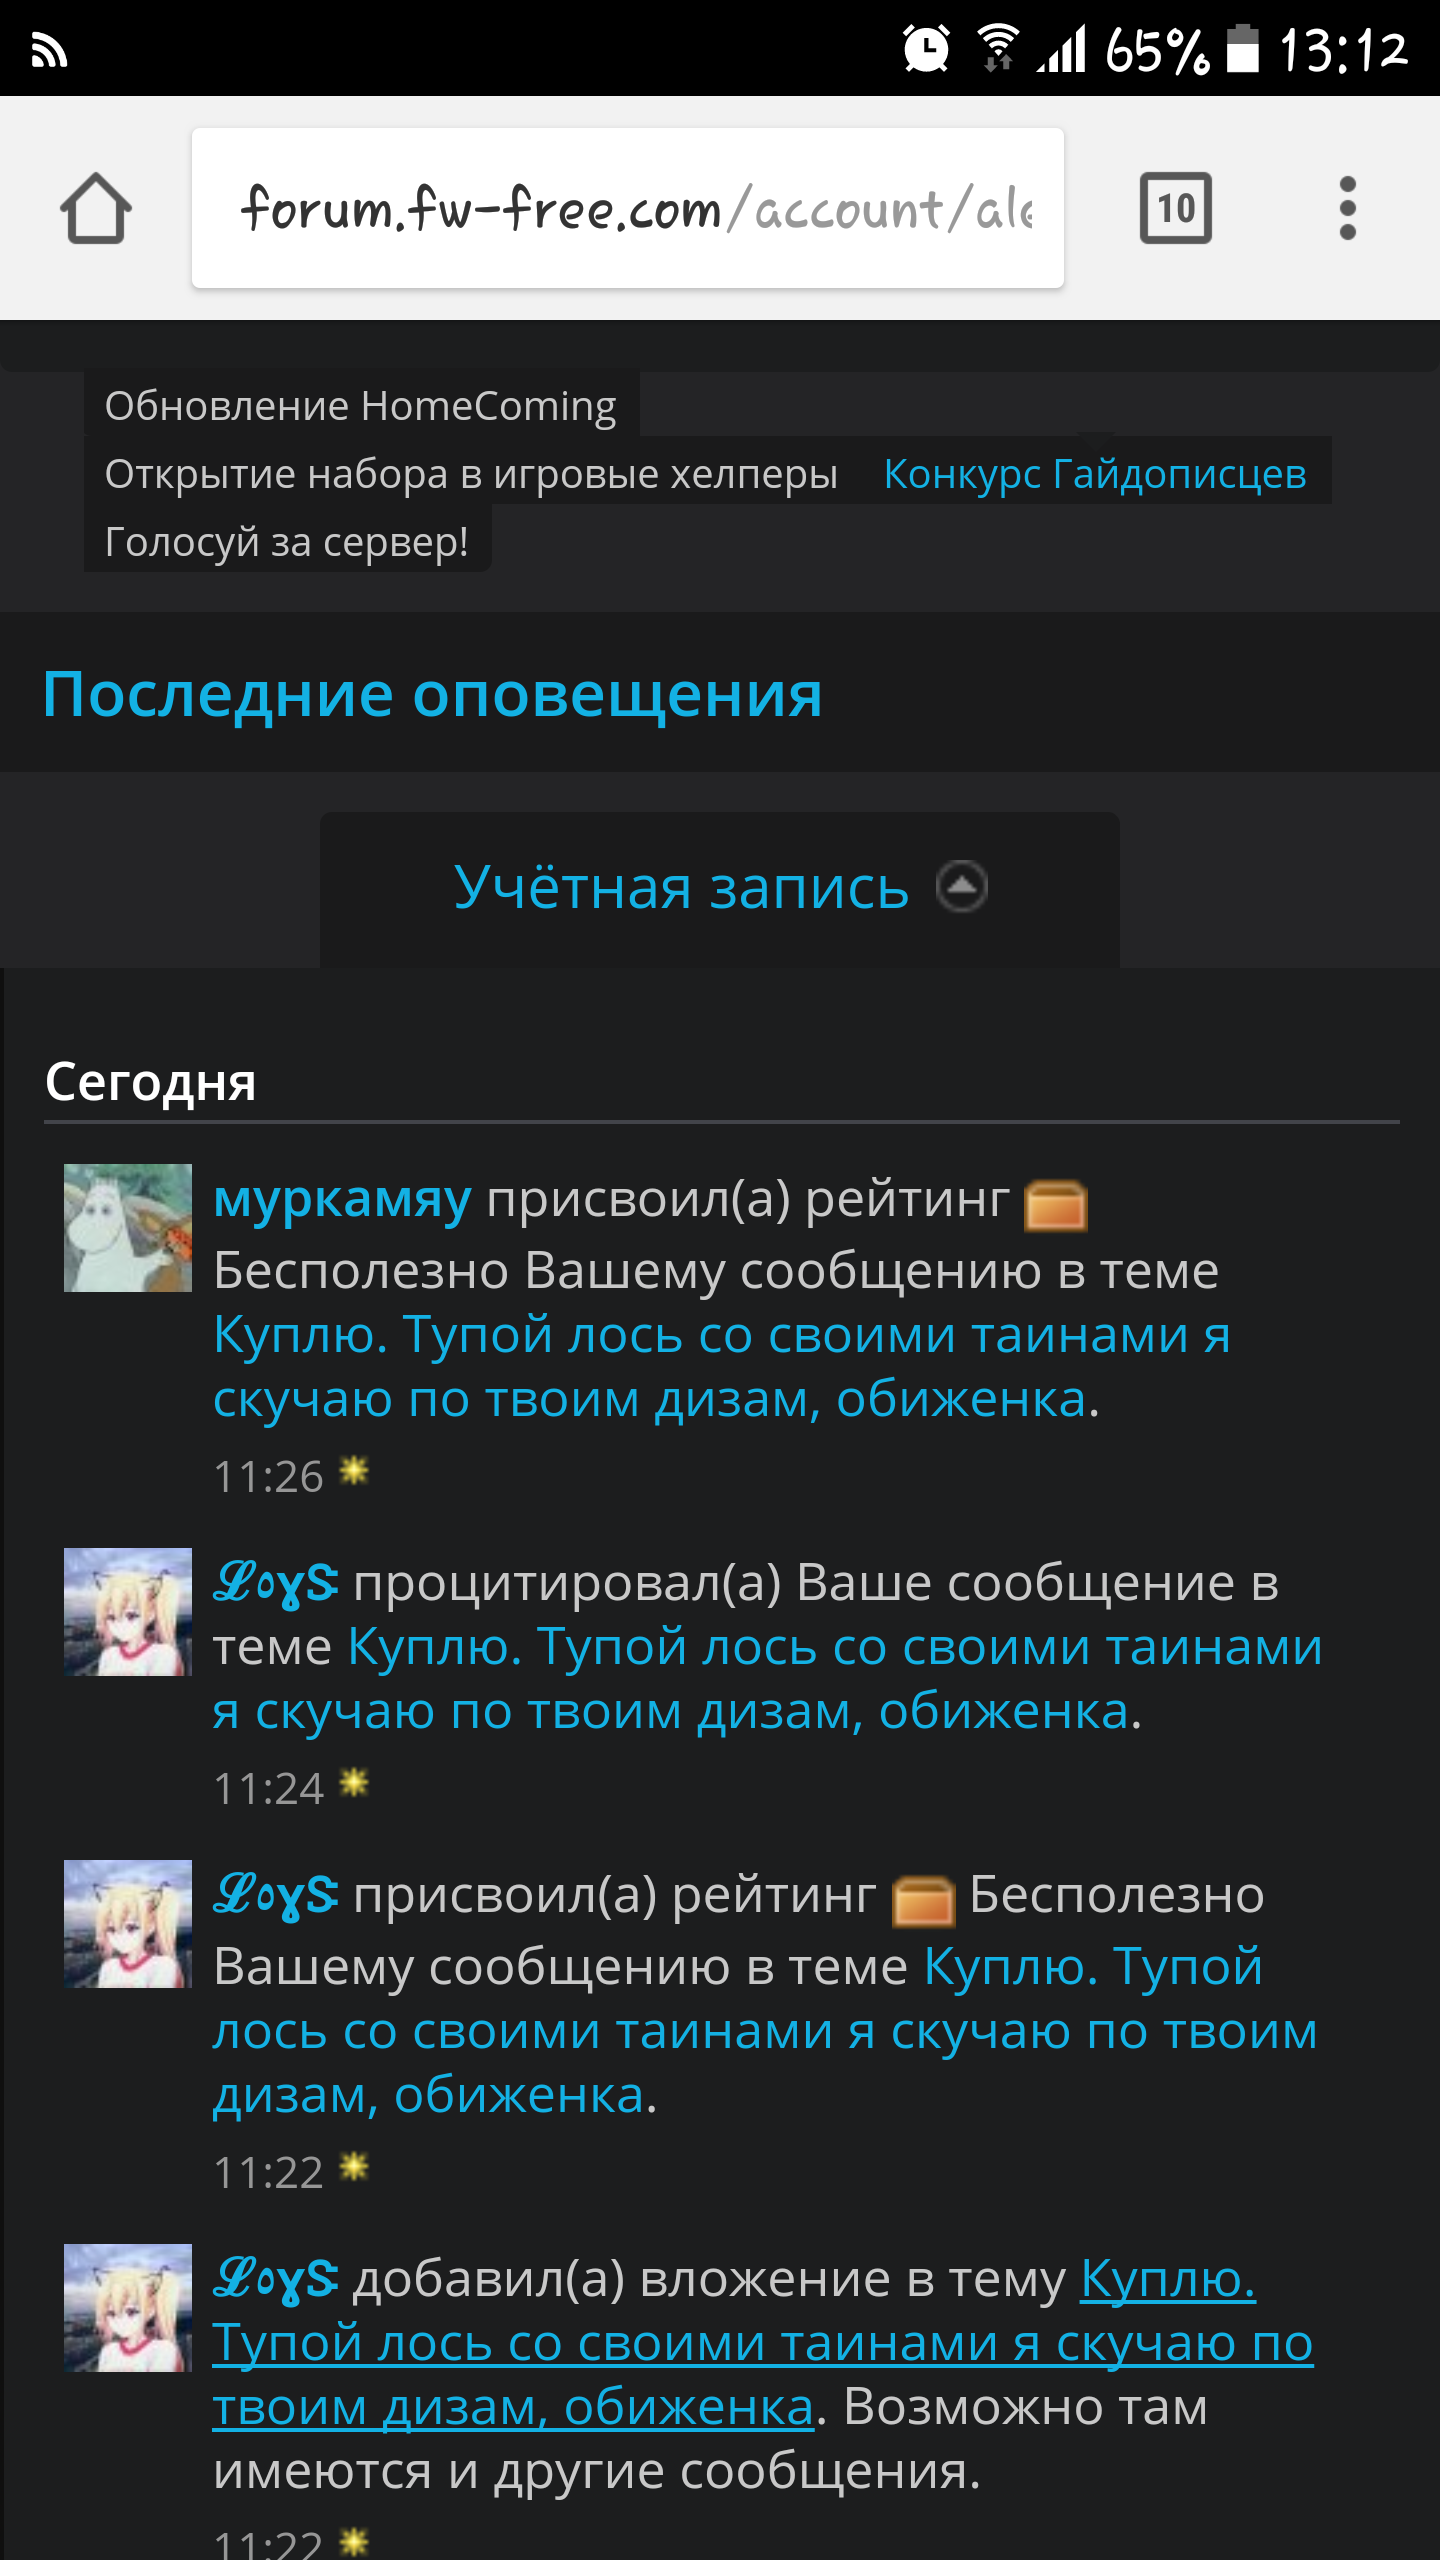Click the round arrow icon beside Учётная запись
The height and width of the screenshot is (2560, 1440).
[962, 887]
